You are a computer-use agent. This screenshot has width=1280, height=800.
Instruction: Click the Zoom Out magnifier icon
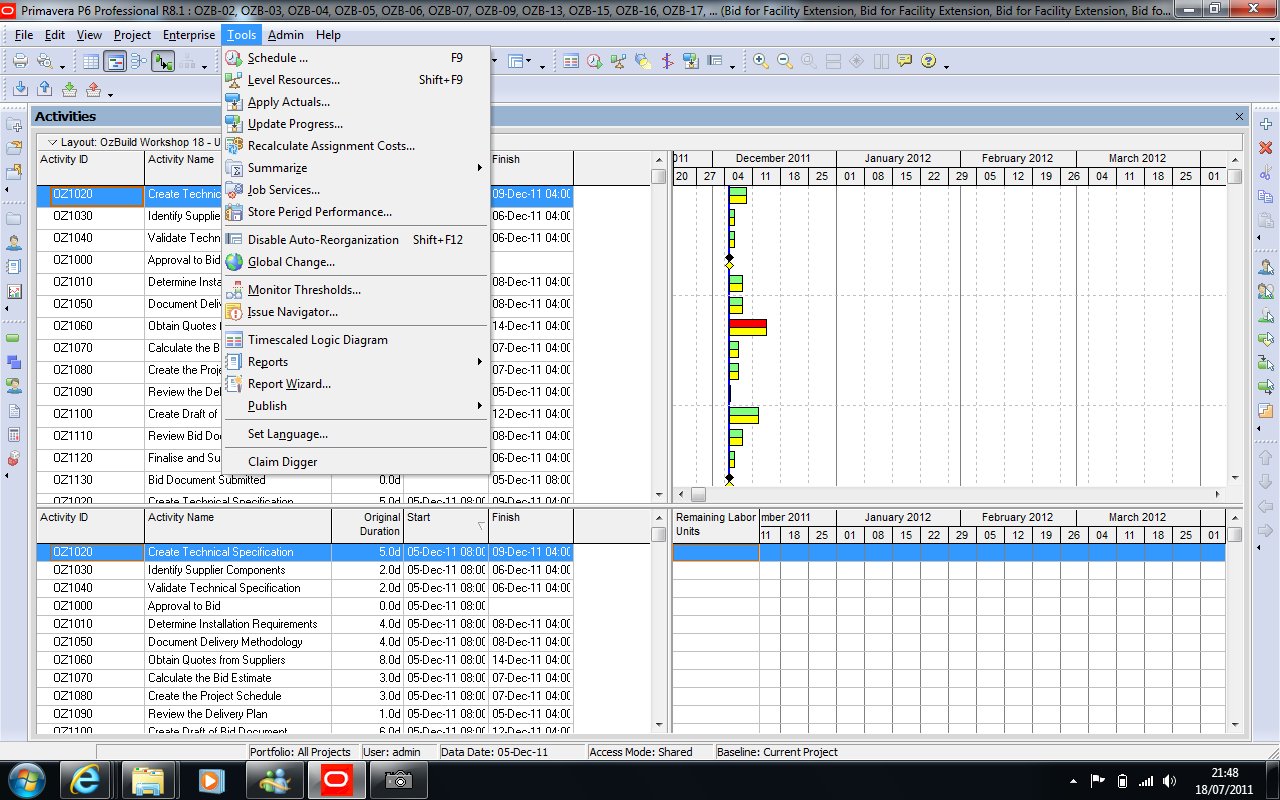coord(785,61)
